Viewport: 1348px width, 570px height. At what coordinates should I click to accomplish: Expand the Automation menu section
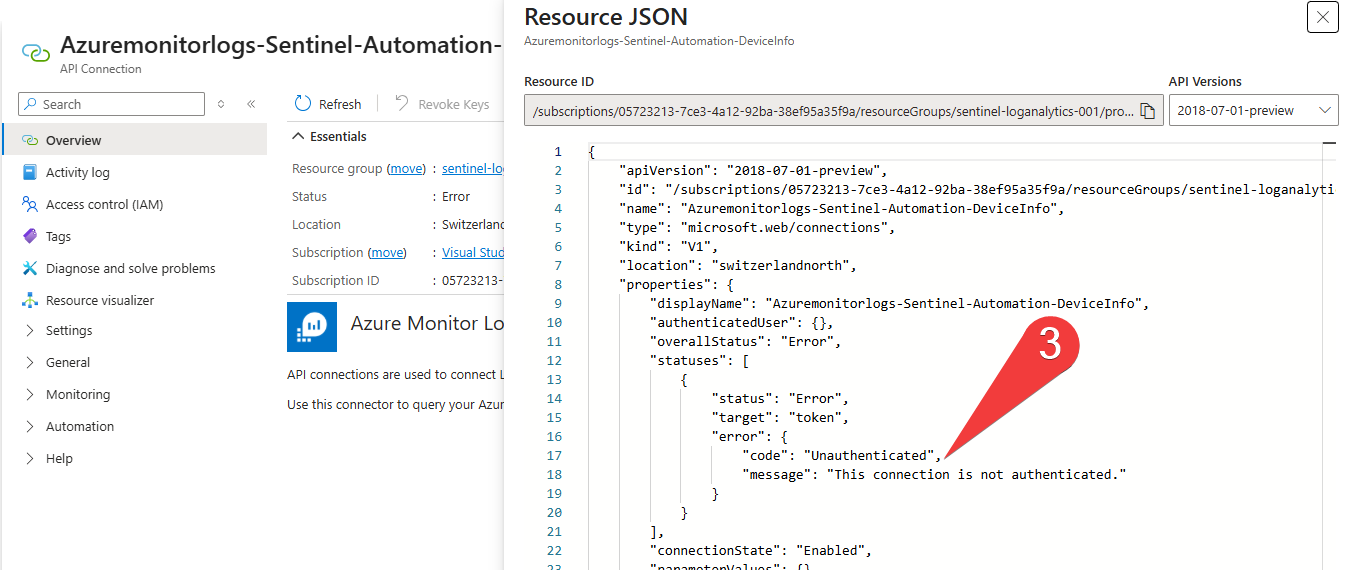tap(30, 426)
